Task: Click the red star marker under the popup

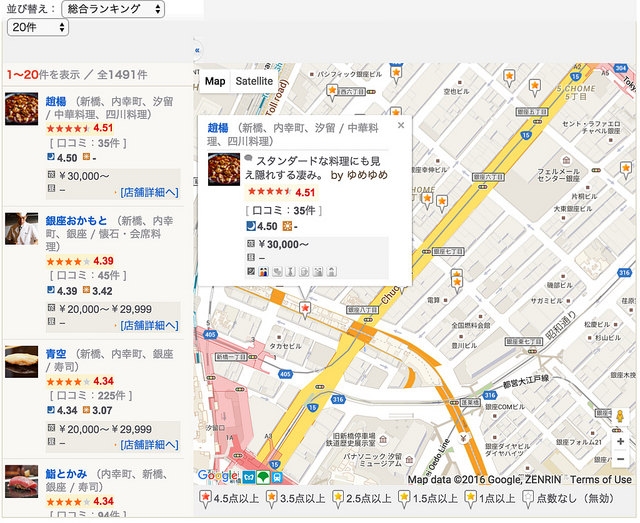Action: coord(304,309)
